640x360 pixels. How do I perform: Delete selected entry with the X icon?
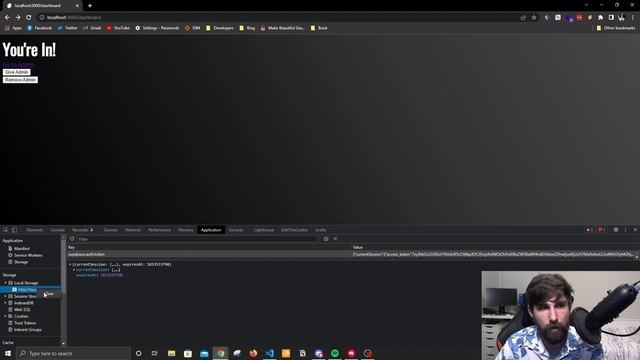[x=336, y=239]
